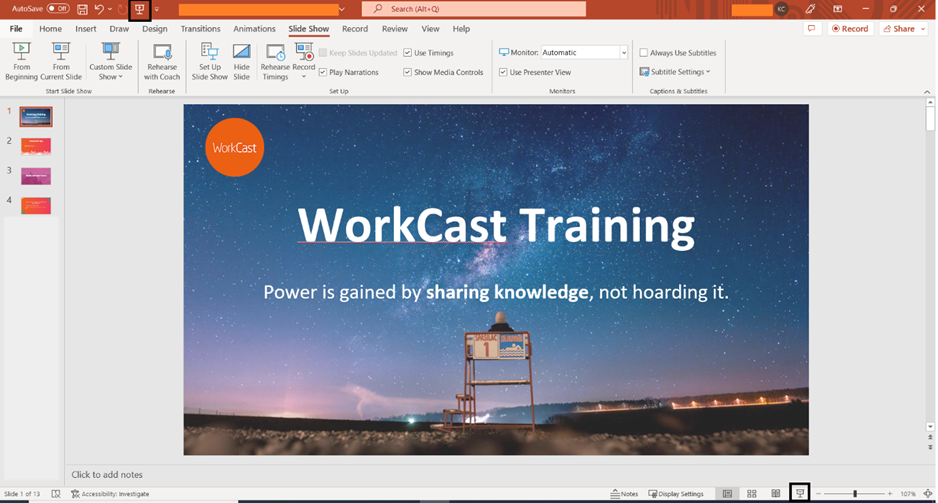Open the file name dropdown in title bar
938x503 pixels.
pos(342,10)
